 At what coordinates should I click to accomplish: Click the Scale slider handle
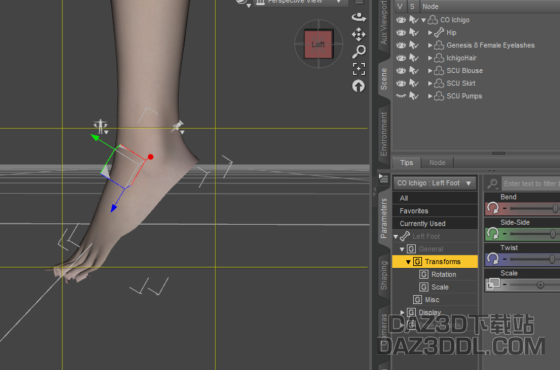540,285
